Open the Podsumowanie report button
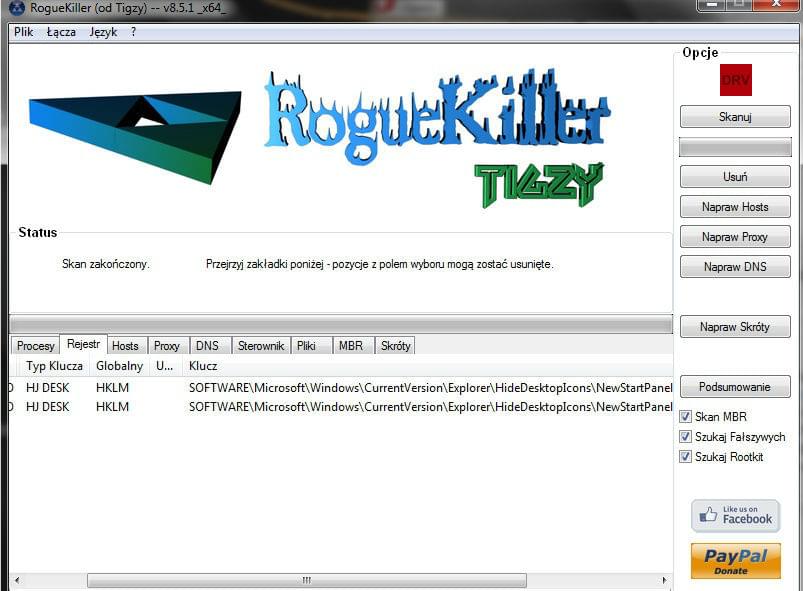 tap(735, 387)
